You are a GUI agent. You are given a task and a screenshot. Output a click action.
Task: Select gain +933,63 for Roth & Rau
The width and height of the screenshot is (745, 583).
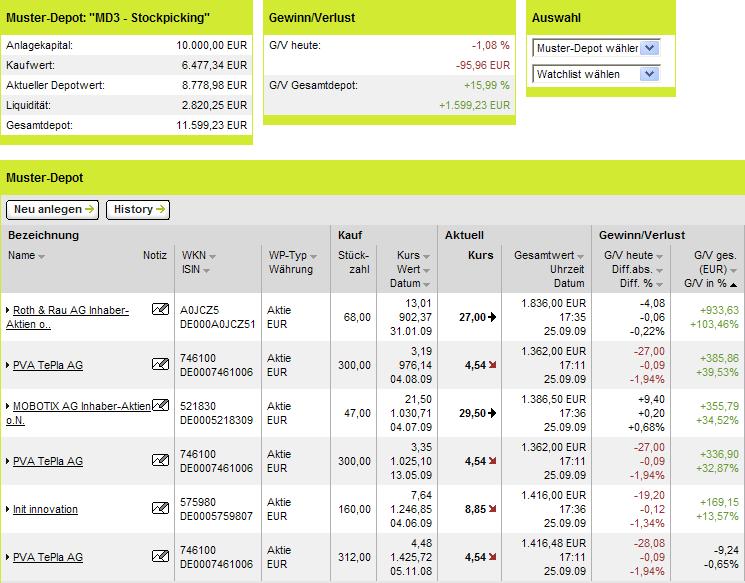(x=719, y=310)
